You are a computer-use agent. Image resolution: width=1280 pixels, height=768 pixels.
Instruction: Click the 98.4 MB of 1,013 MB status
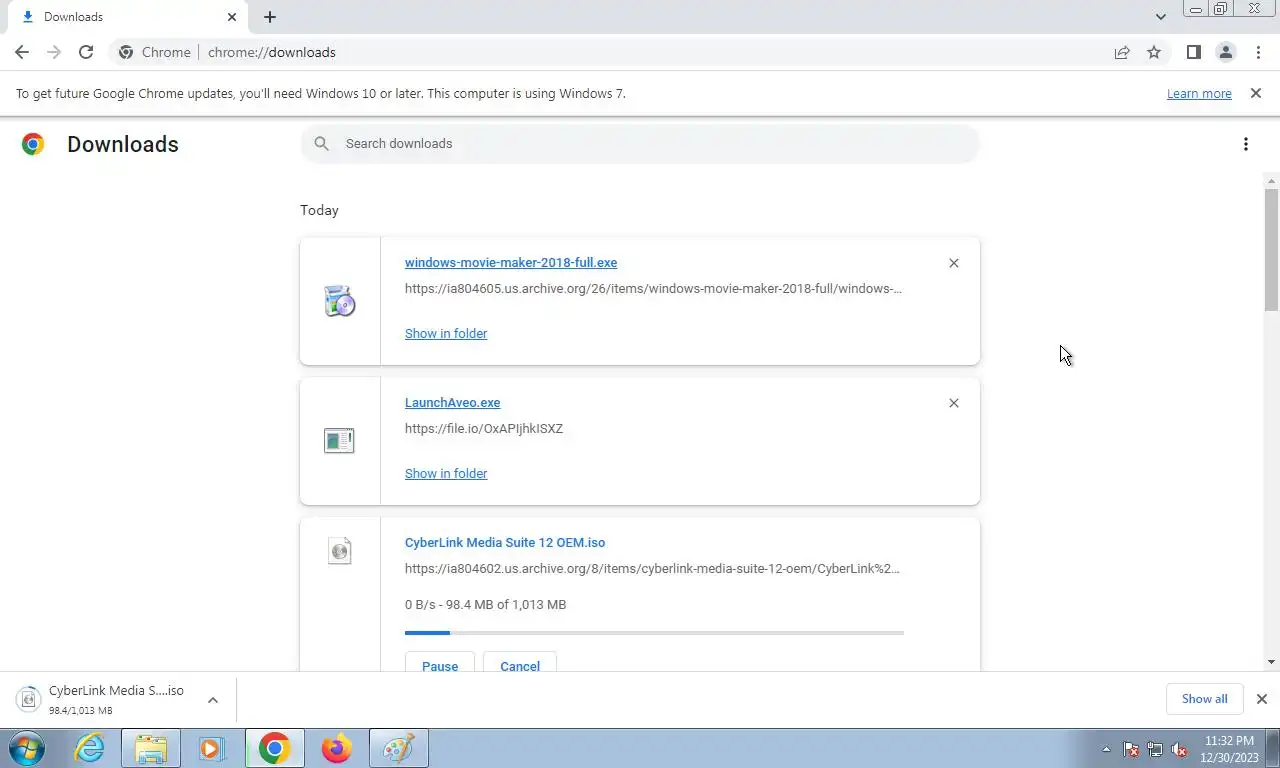tap(485, 604)
